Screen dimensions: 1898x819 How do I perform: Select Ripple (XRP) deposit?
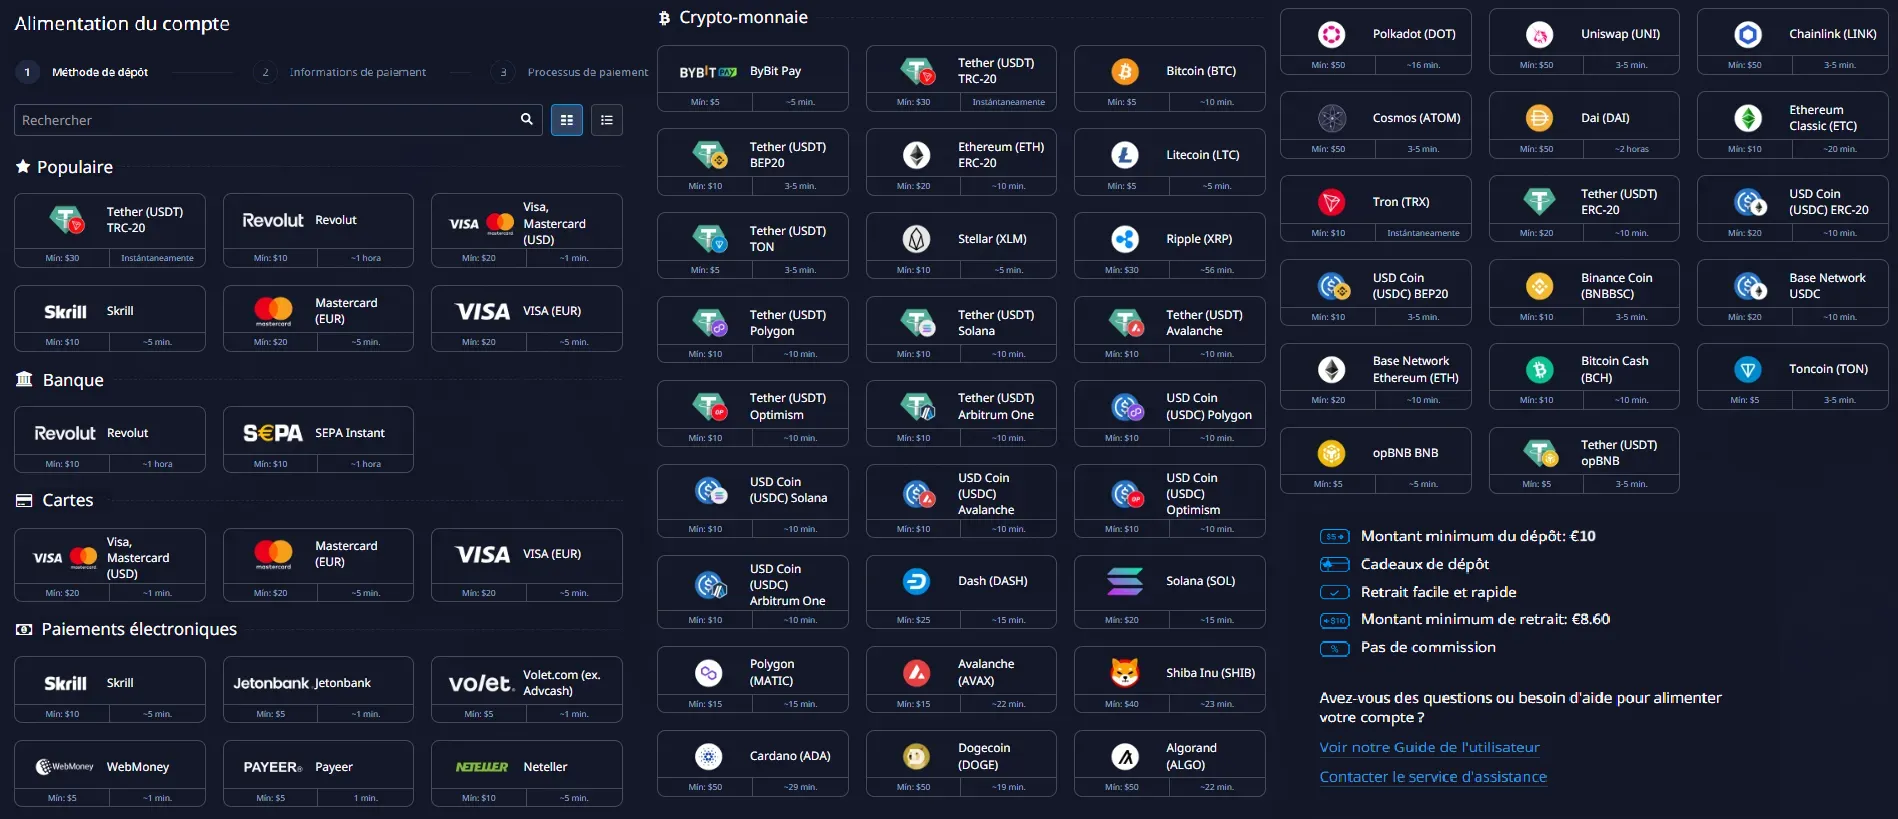point(1170,246)
